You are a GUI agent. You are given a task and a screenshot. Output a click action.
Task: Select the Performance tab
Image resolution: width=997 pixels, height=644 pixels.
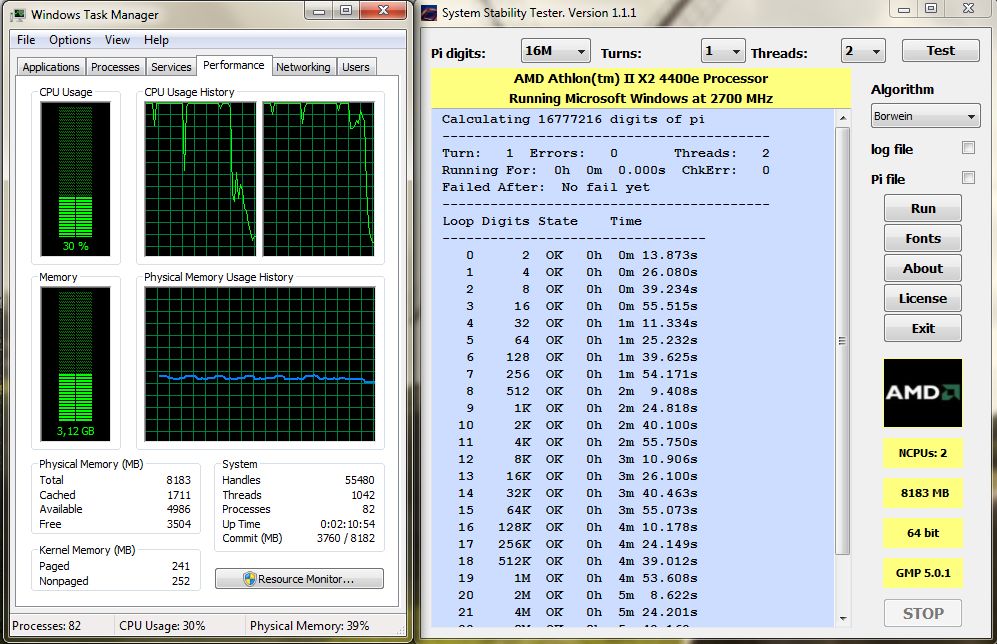click(x=234, y=65)
